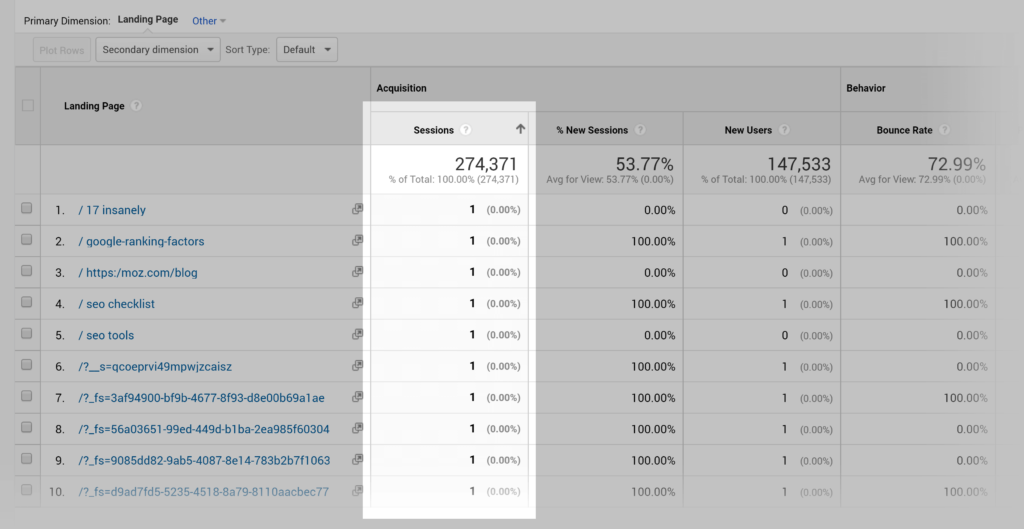This screenshot has width=1024, height=529.
Task: Check row 7 3af94900 checkbox
Action: 26,396
